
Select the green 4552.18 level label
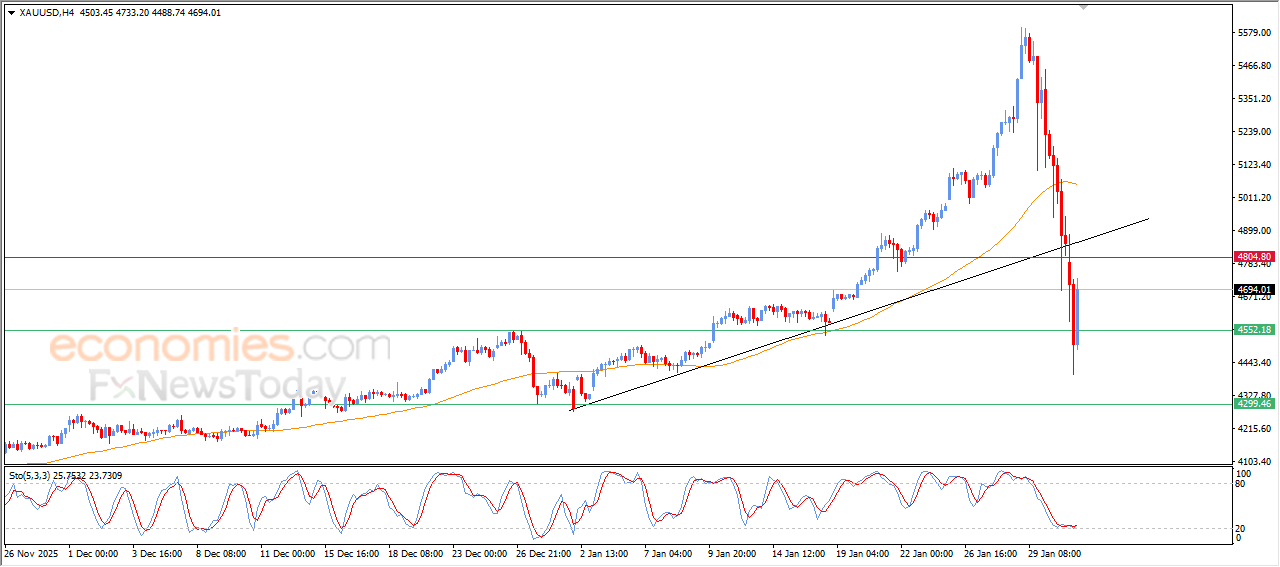(1253, 330)
